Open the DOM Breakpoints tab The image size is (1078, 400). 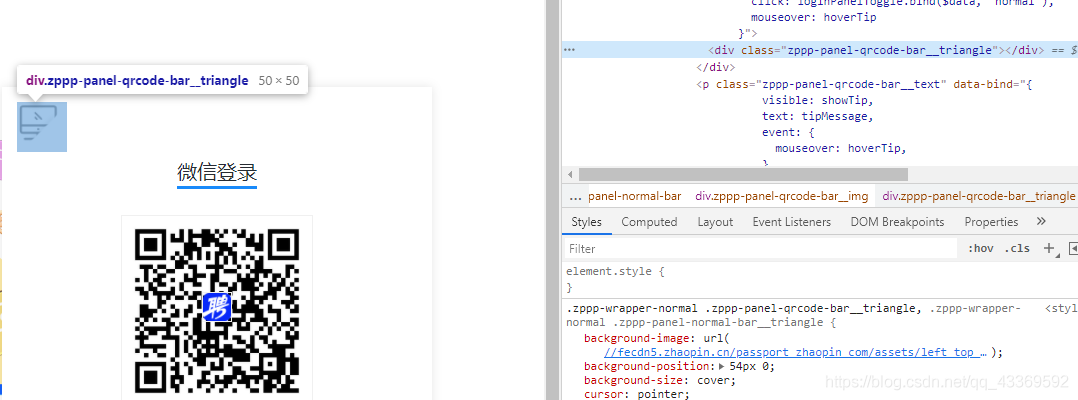[897, 222]
